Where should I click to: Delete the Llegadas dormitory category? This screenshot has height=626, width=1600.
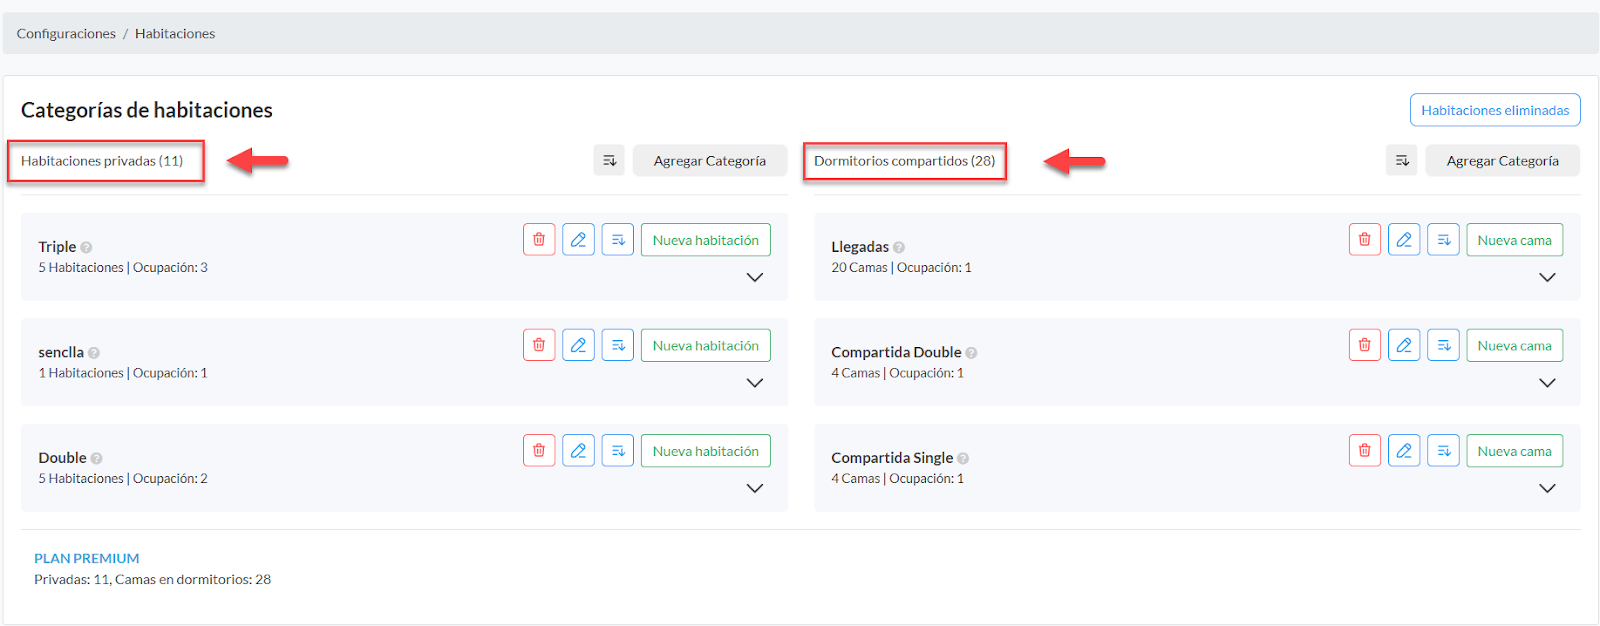(x=1364, y=240)
